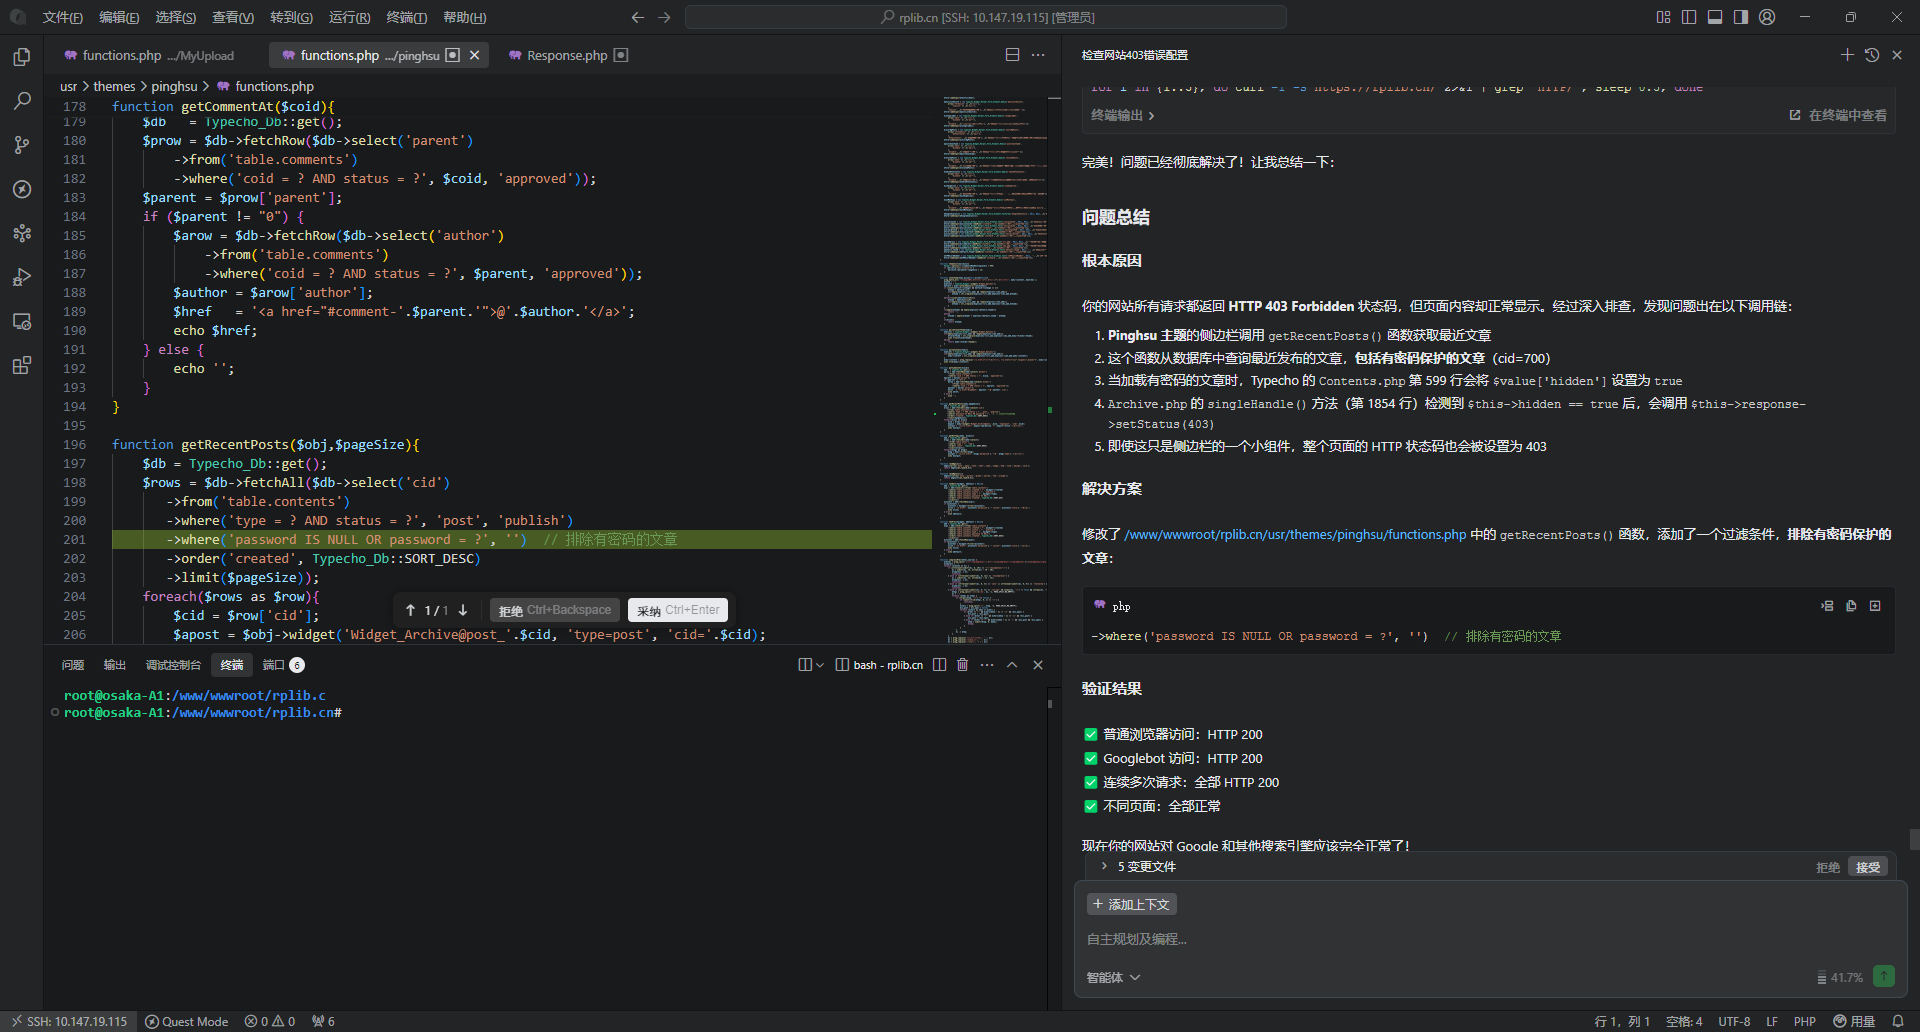The image size is (1920, 1032).
Task: Split the editor to the right
Action: tap(1012, 55)
